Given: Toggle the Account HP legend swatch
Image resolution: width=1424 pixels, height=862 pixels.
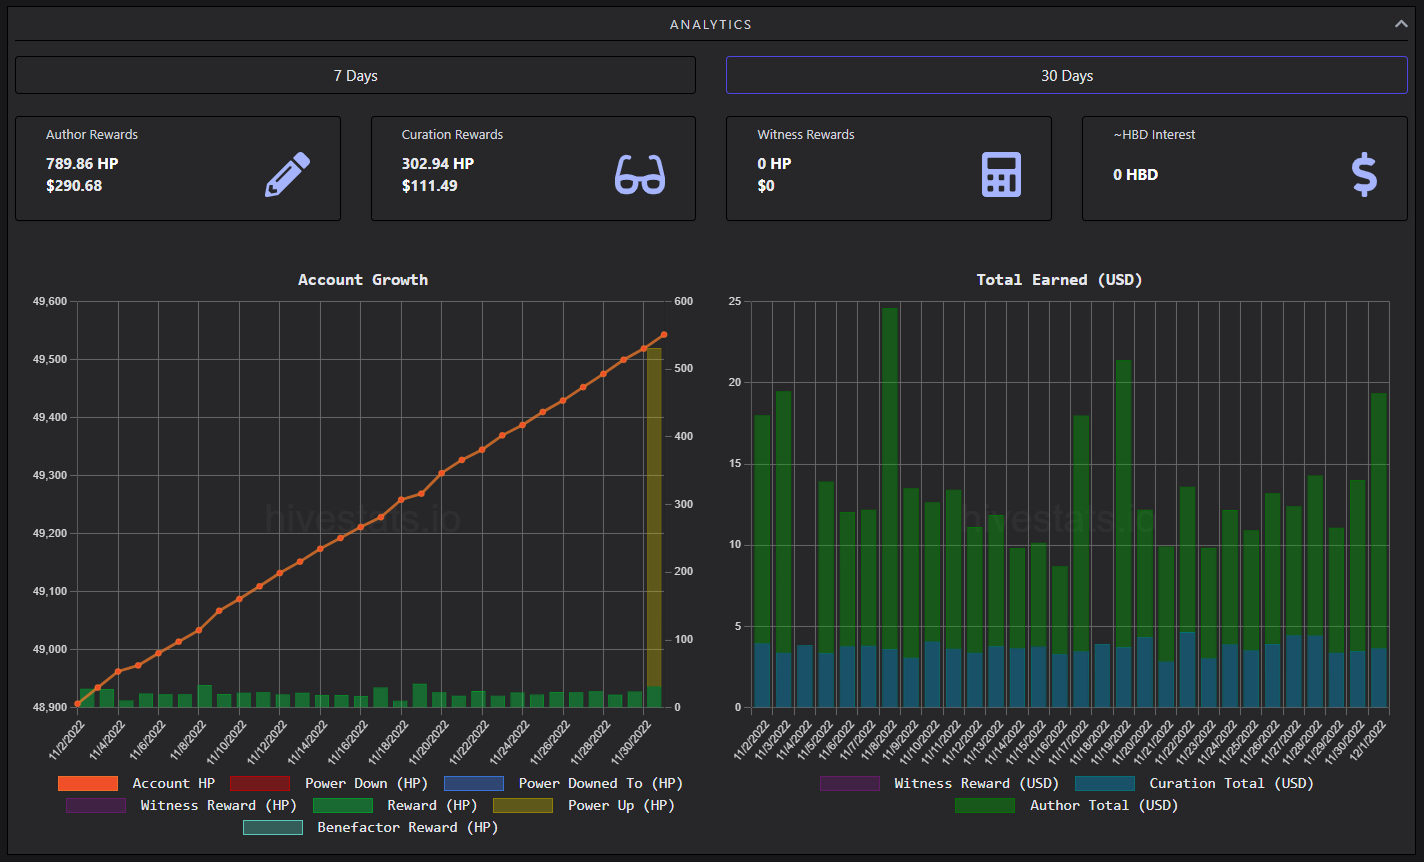Looking at the screenshot, I should (x=88, y=784).
